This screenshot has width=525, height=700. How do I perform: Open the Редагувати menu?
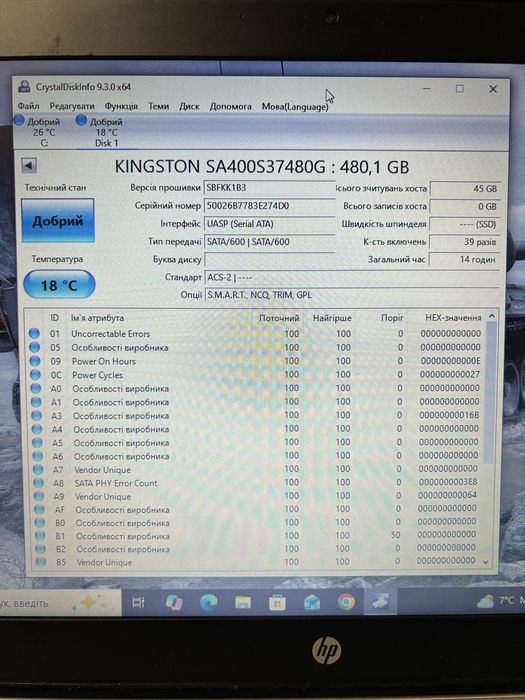(72, 106)
